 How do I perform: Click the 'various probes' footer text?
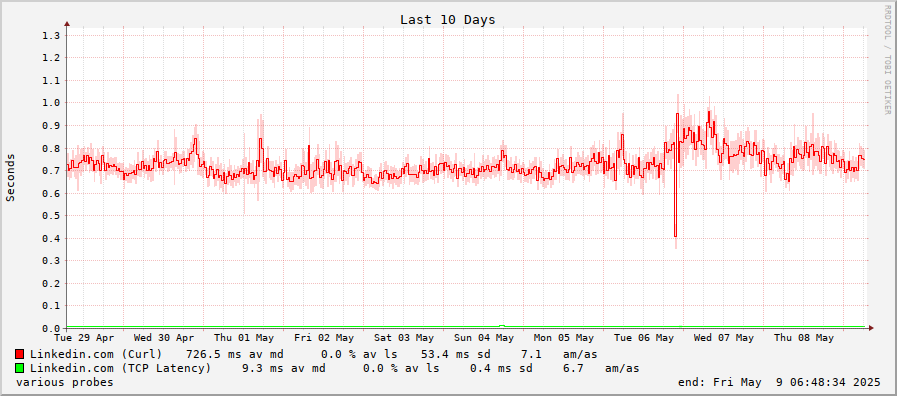pyautogui.click(x=65, y=382)
